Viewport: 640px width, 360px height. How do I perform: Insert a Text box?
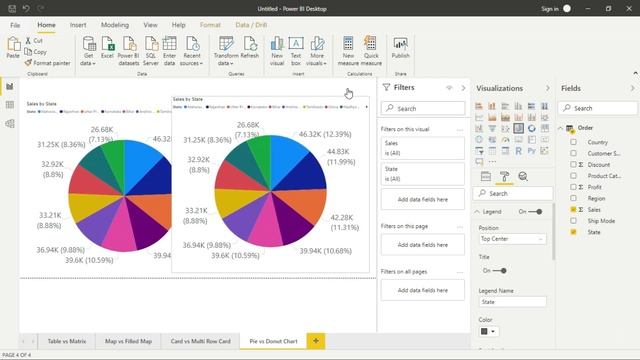click(296, 51)
